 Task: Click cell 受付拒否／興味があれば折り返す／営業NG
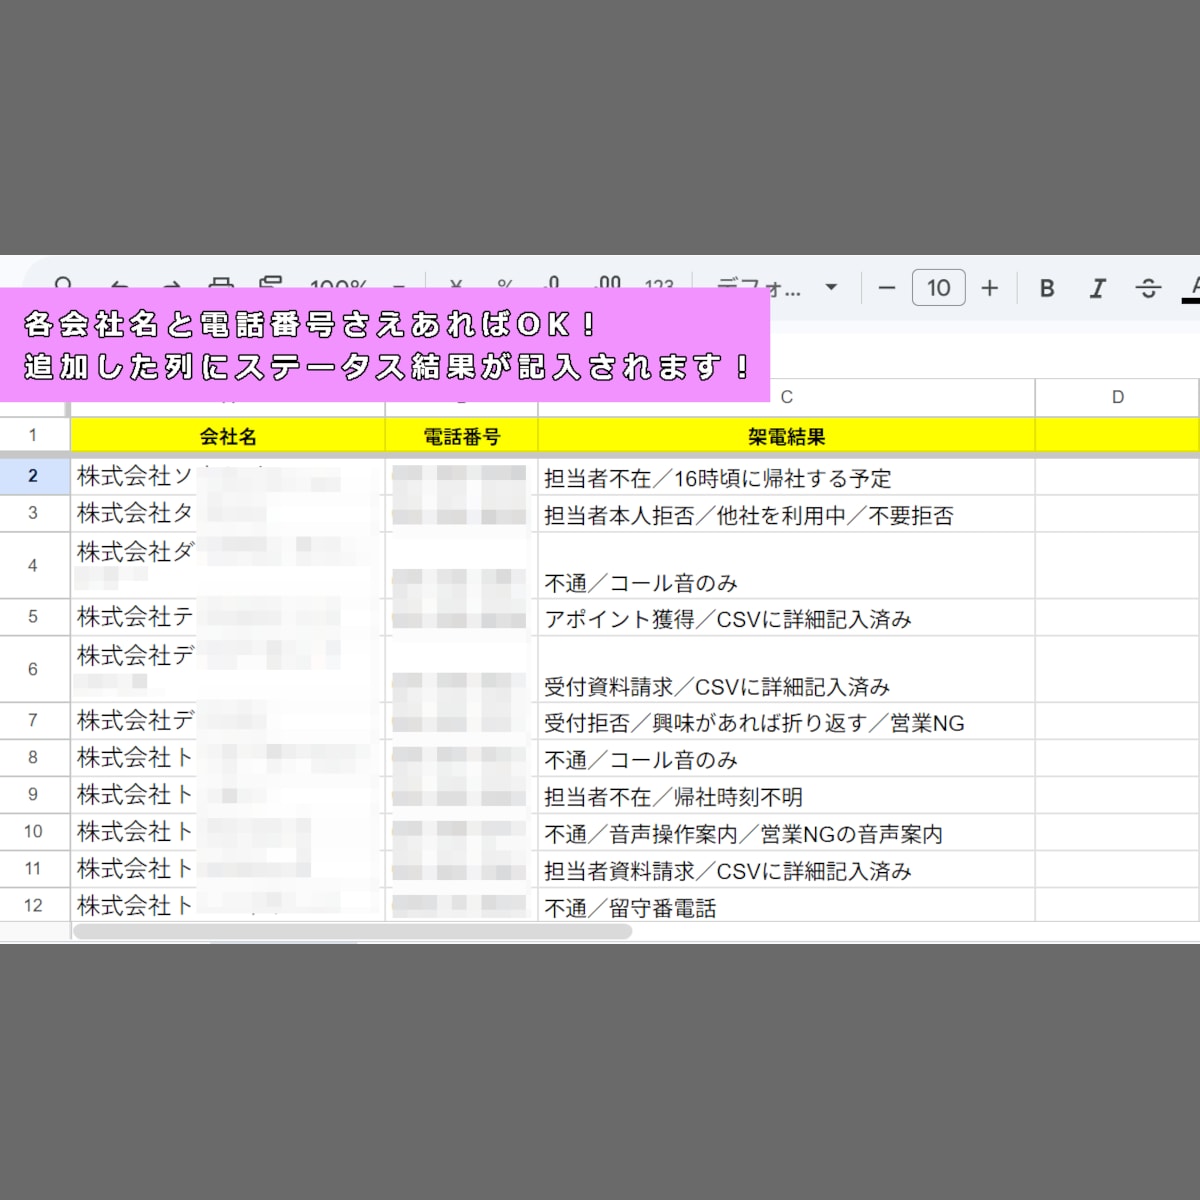click(x=786, y=722)
